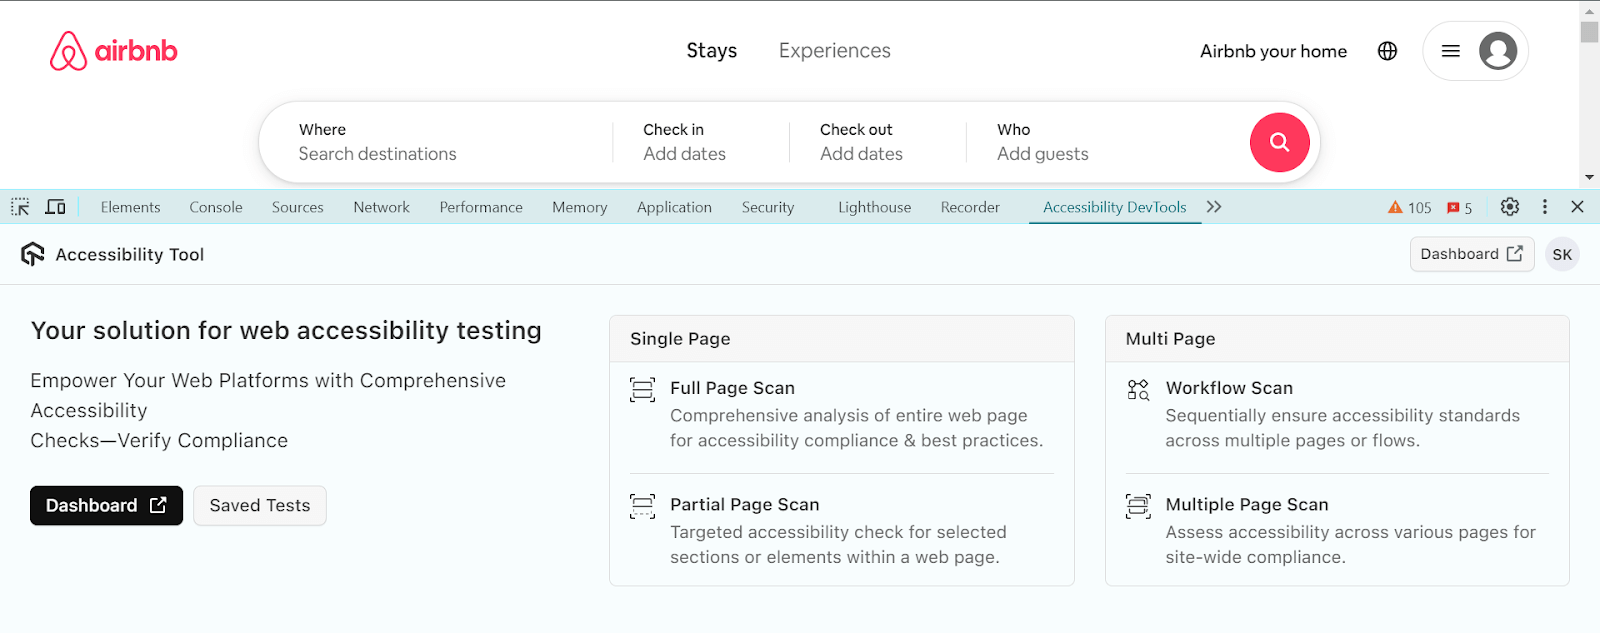Click the user profile avatar
The width and height of the screenshot is (1600, 633).
(1498, 51)
